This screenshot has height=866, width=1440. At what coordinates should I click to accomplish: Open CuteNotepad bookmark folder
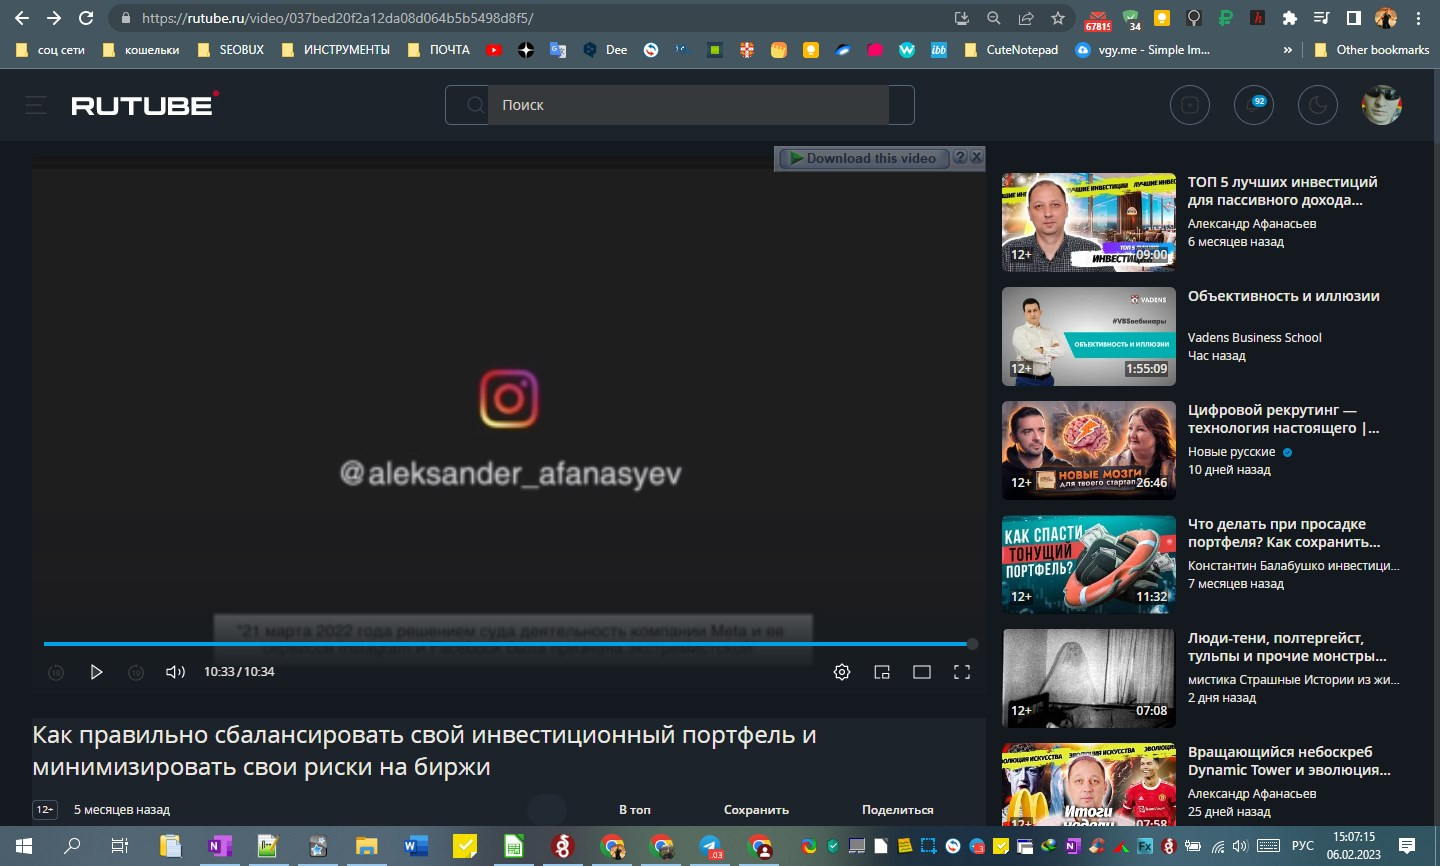tap(1011, 49)
